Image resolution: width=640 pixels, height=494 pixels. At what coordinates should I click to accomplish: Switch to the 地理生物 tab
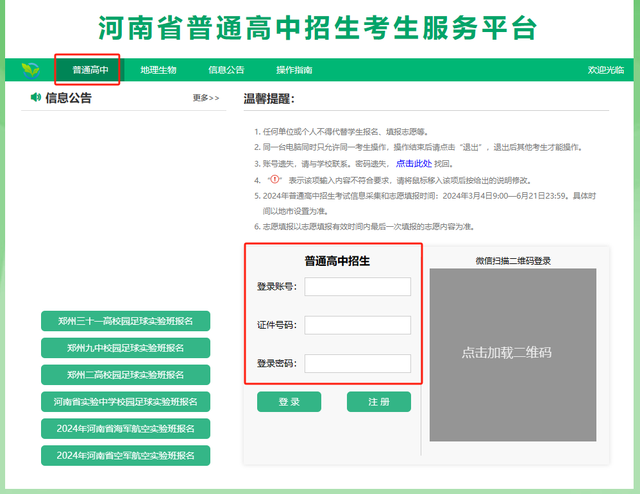click(x=158, y=70)
